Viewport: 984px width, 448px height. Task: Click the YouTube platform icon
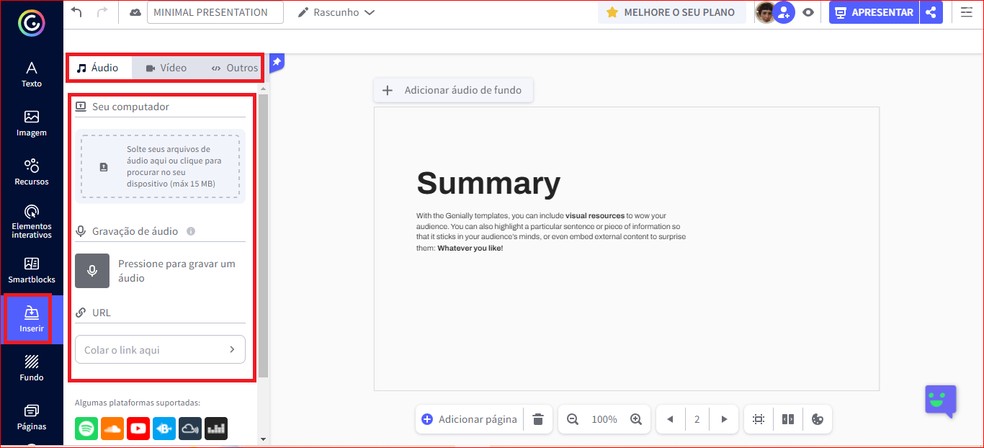(138, 428)
